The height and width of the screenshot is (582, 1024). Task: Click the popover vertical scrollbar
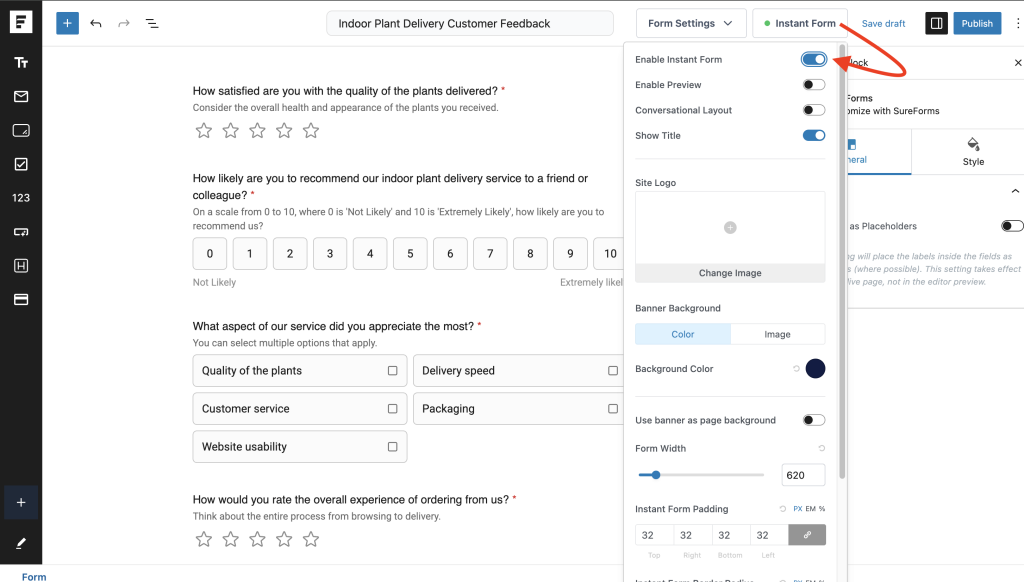pos(842,261)
